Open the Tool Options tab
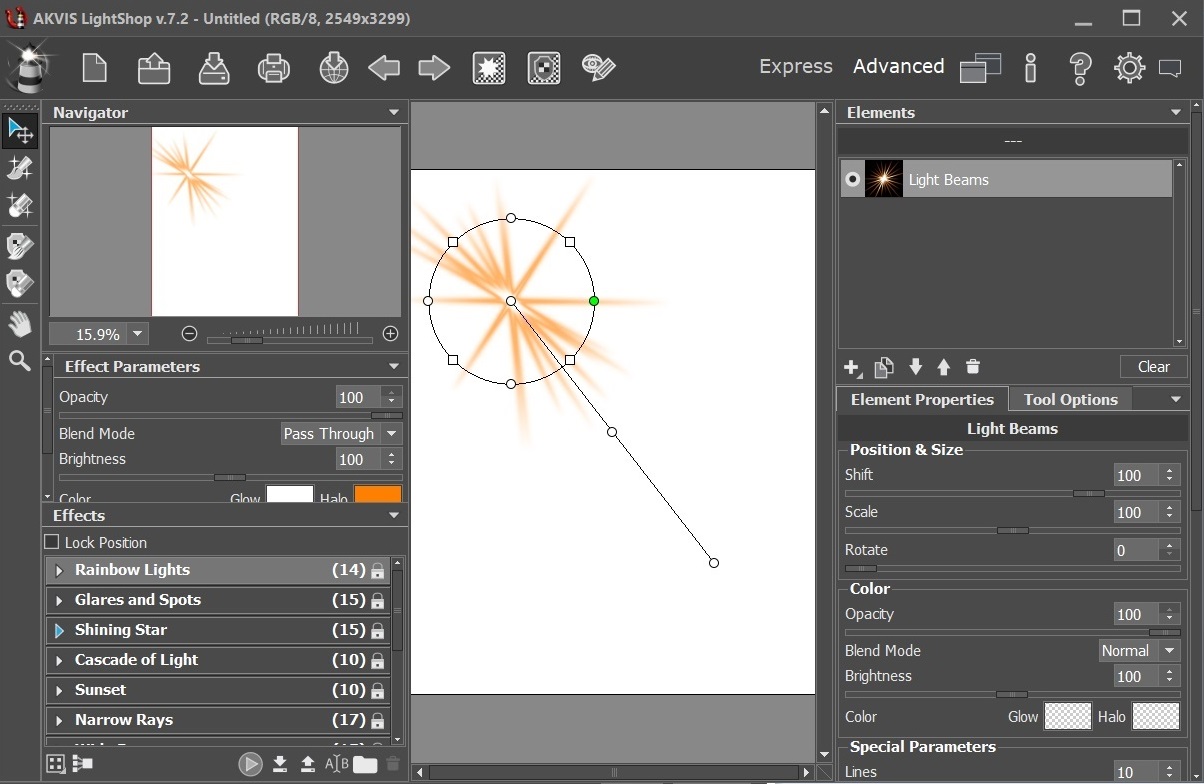Screen dimensions: 1204x784 coord(1071,399)
